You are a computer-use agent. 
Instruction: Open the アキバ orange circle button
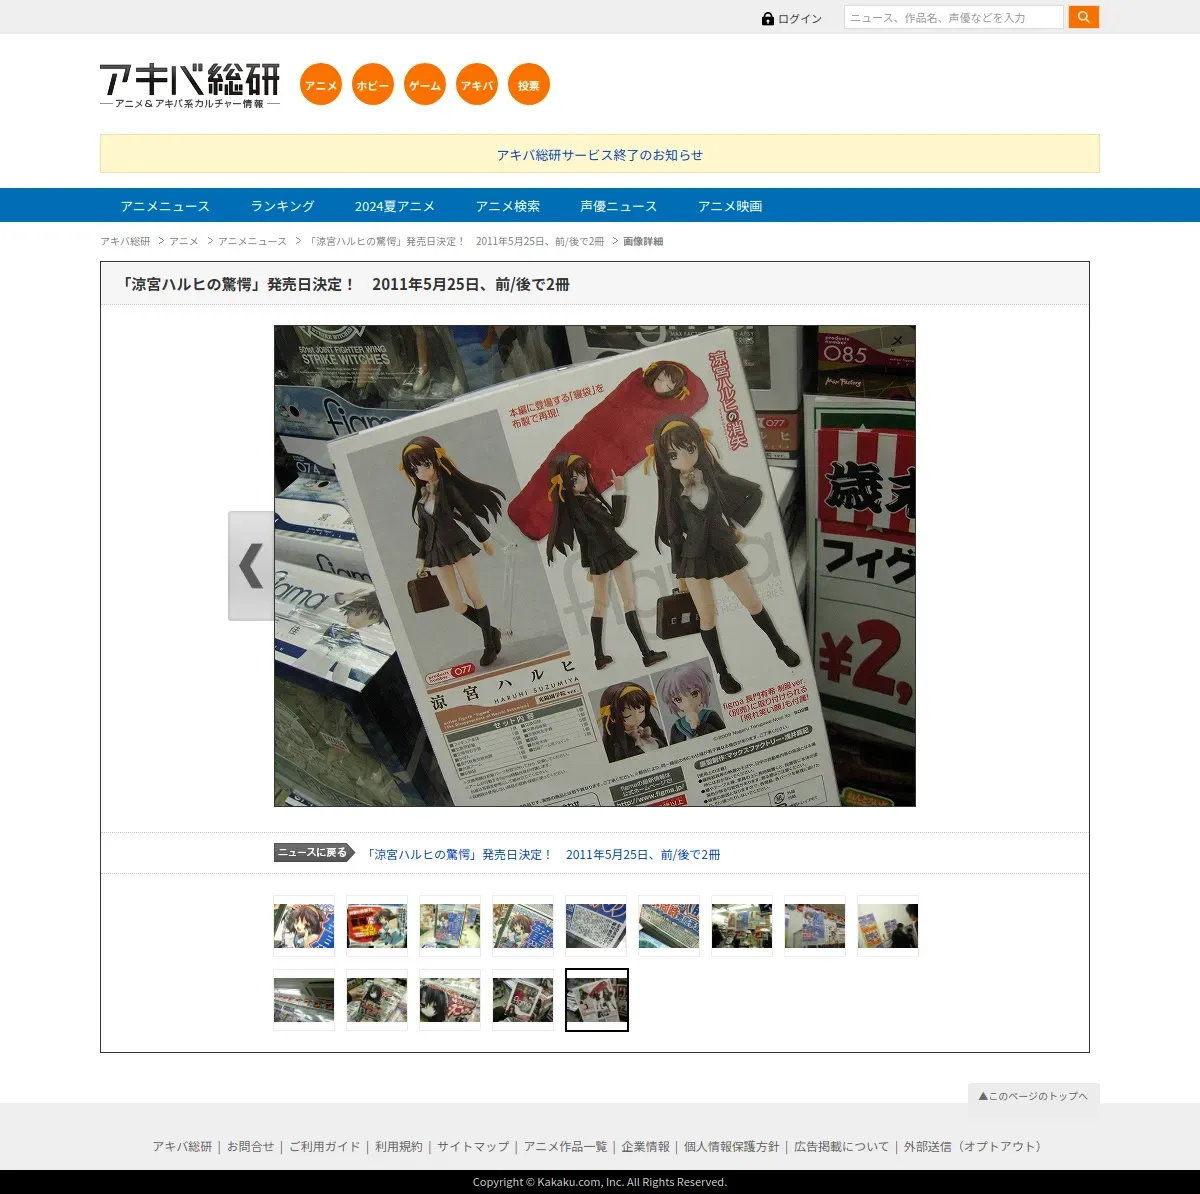(477, 84)
